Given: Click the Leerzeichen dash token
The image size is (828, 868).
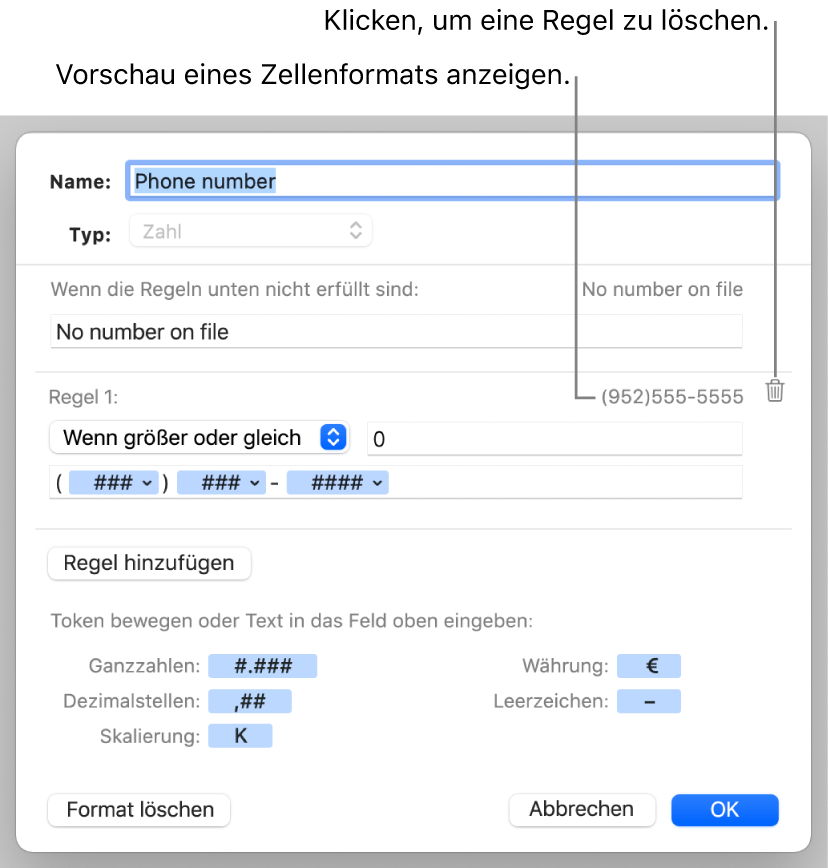Looking at the screenshot, I should tap(649, 702).
